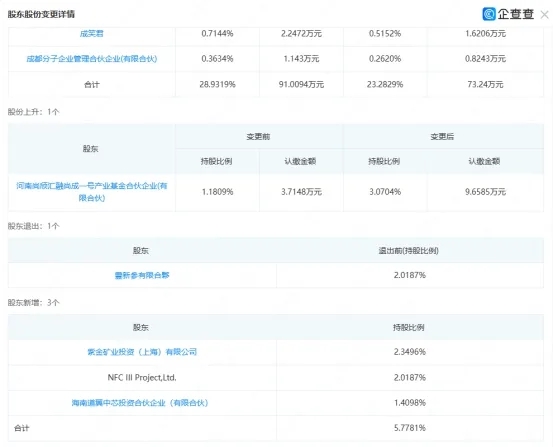This screenshot has height=447, width=554.
Task: Open the 紫金矿业投资(上海)有限公司 link
Action: point(142,352)
